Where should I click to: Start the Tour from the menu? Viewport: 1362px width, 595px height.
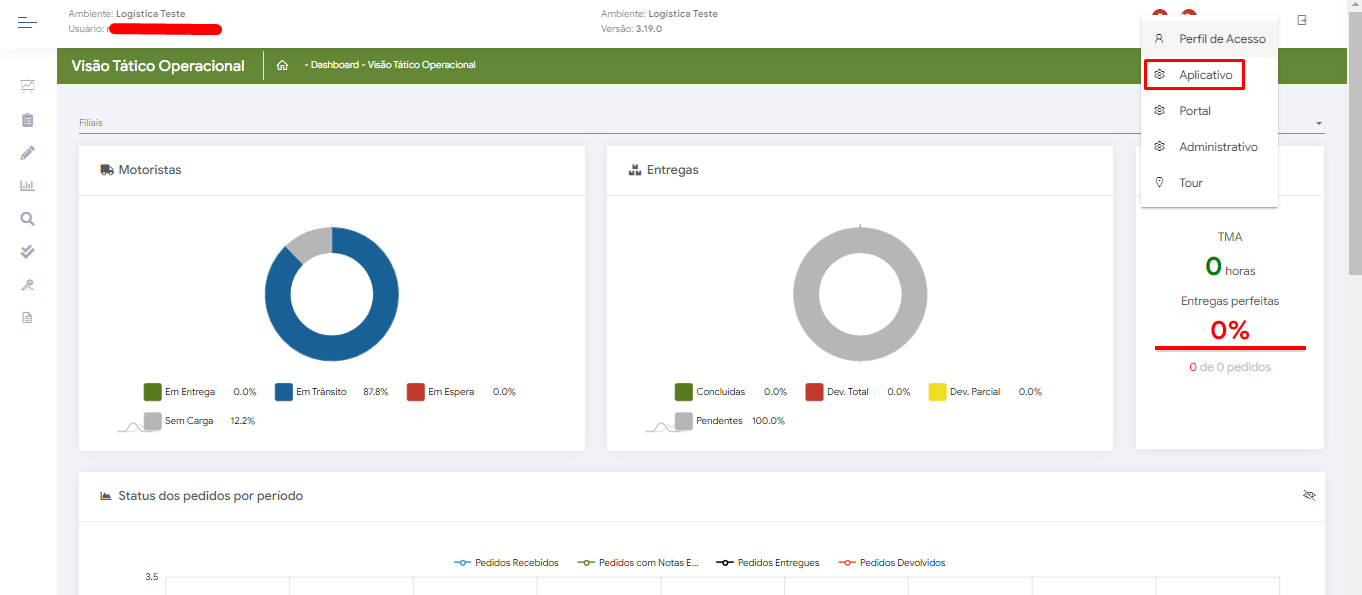coord(1190,183)
